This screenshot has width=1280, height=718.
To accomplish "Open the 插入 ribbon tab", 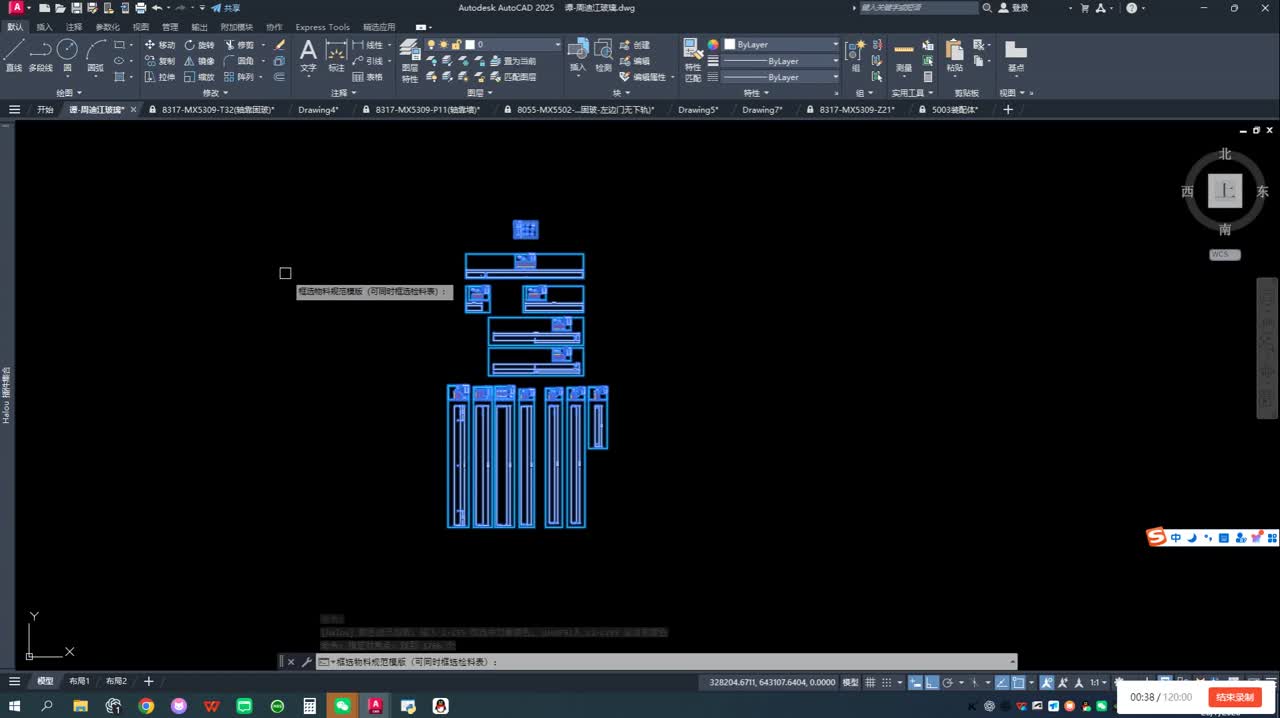I will click(x=44, y=27).
